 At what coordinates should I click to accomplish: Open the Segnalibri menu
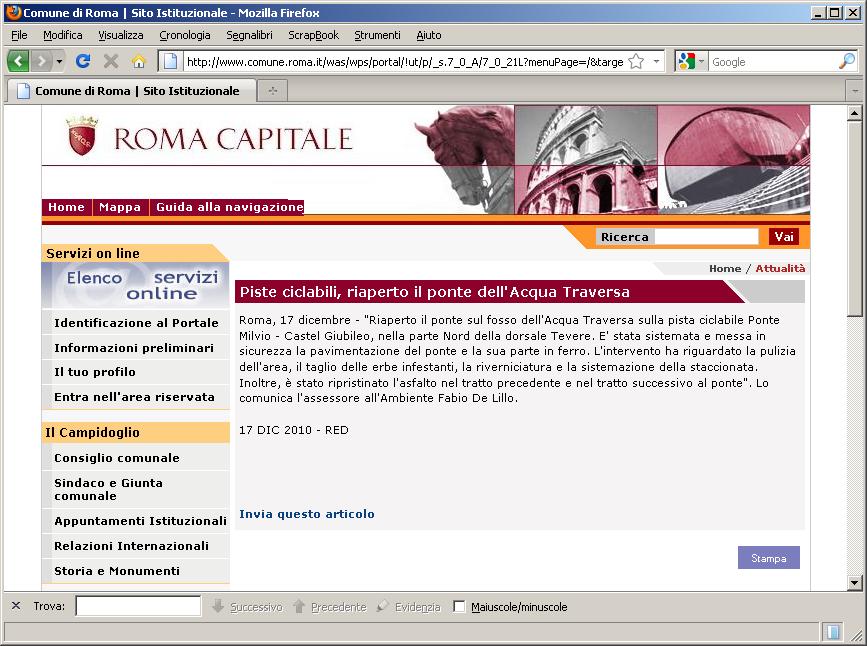tap(249, 35)
